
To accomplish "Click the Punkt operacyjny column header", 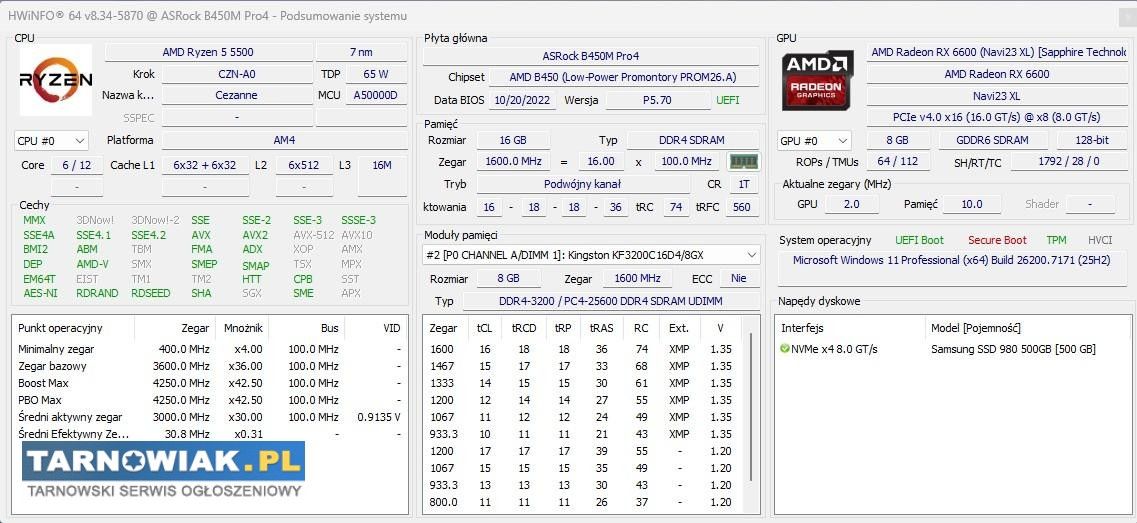I will tap(60, 327).
